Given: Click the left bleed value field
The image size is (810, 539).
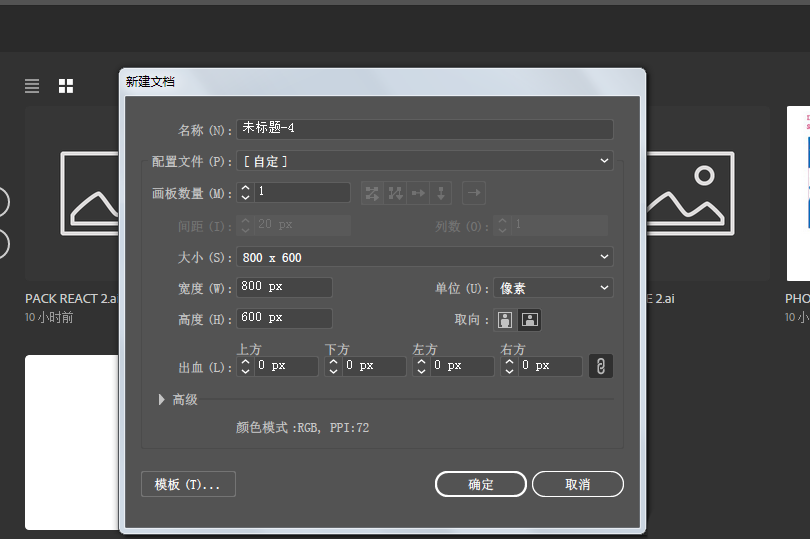Looking at the screenshot, I should click(x=461, y=366).
